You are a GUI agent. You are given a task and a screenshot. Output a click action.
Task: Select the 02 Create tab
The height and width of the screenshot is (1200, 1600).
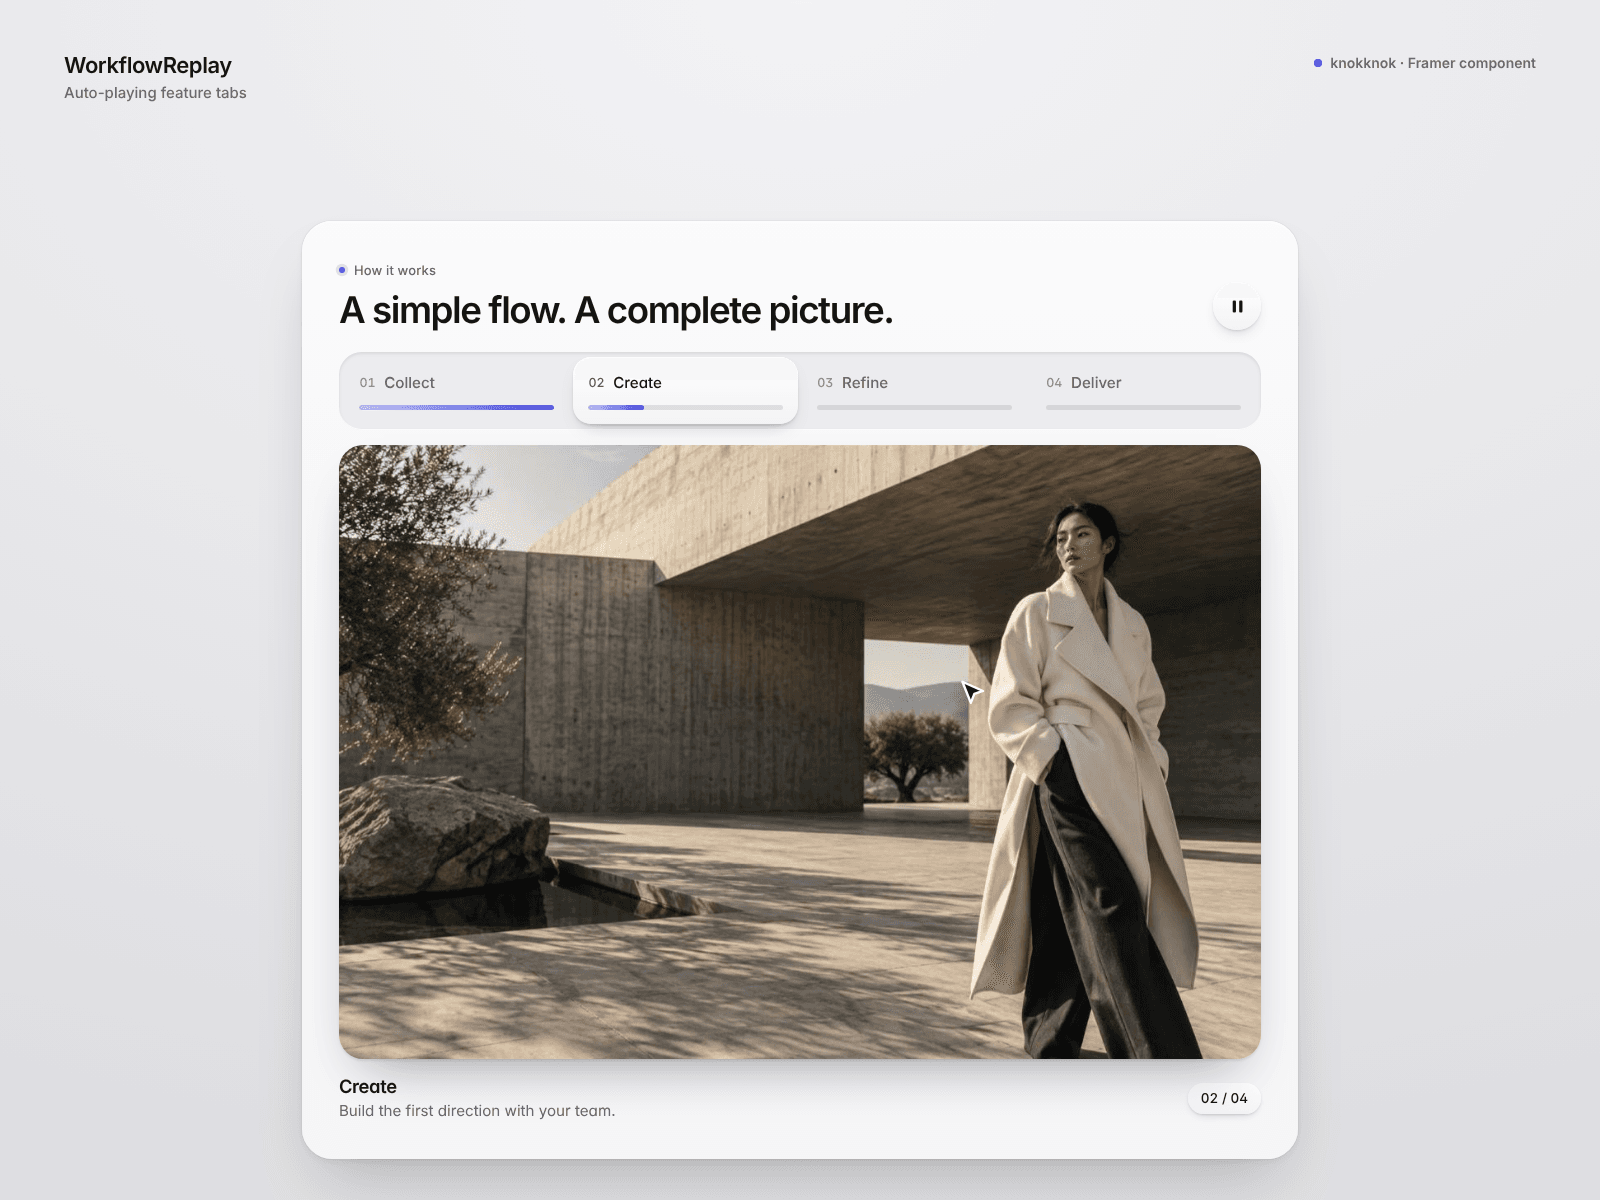(x=685, y=390)
